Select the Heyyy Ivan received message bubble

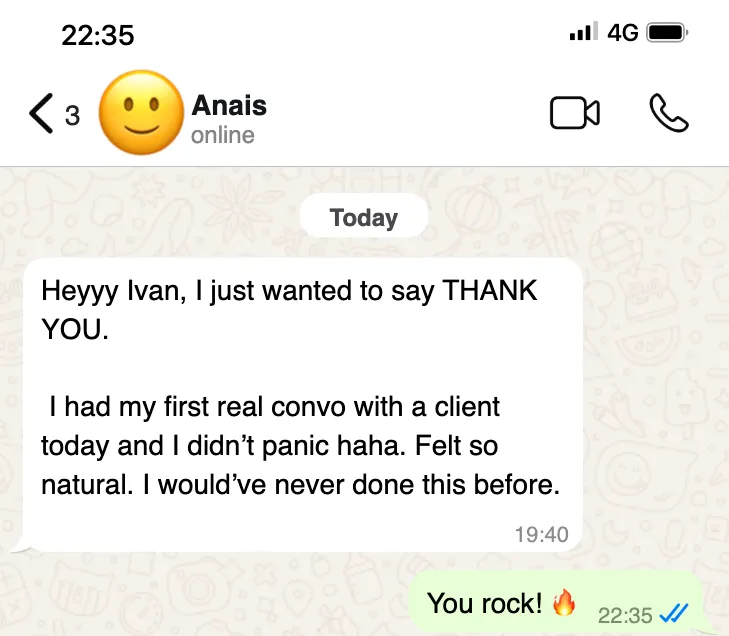pos(302,405)
